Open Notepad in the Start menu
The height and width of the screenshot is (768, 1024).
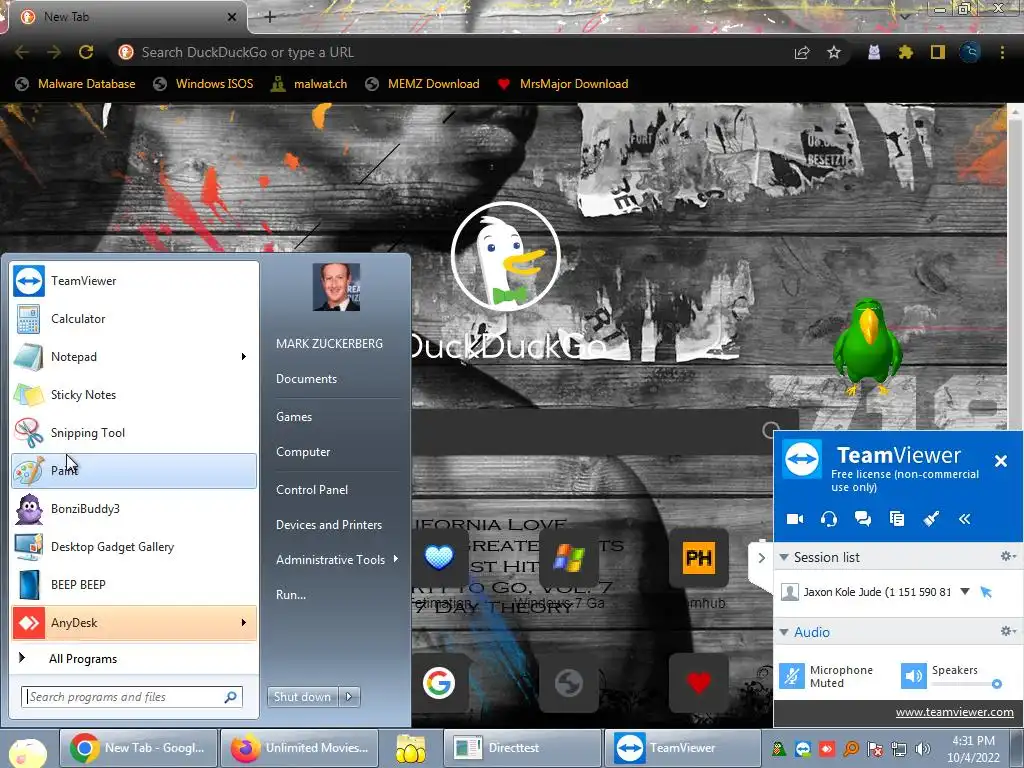pyautogui.click(x=134, y=357)
